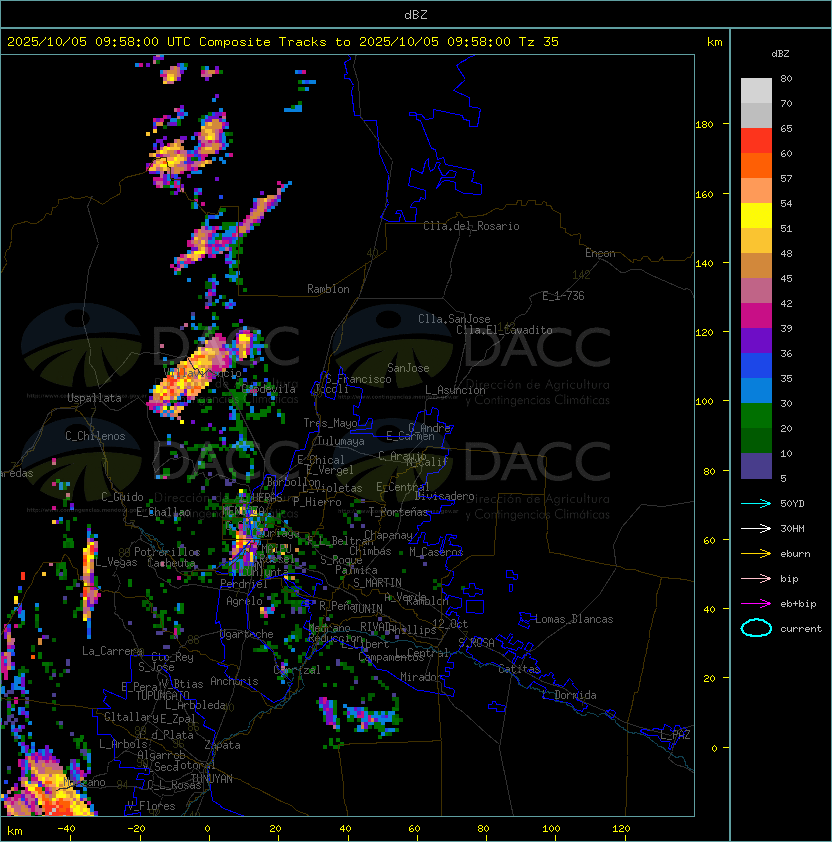Select the red swatch below 65
Image resolution: width=832 pixels, height=842 pixels.
tap(756, 141)
